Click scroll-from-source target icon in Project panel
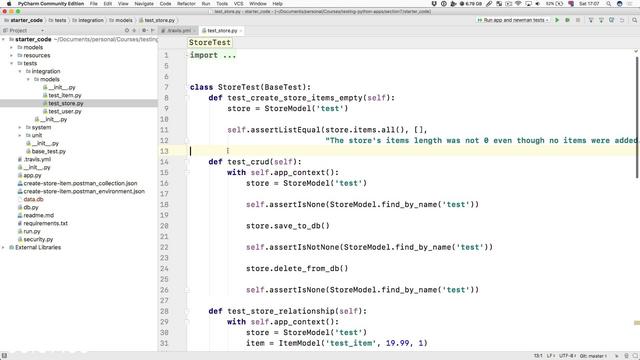The image size is (640, 360). pyautogui.click(x=127, y=31)
